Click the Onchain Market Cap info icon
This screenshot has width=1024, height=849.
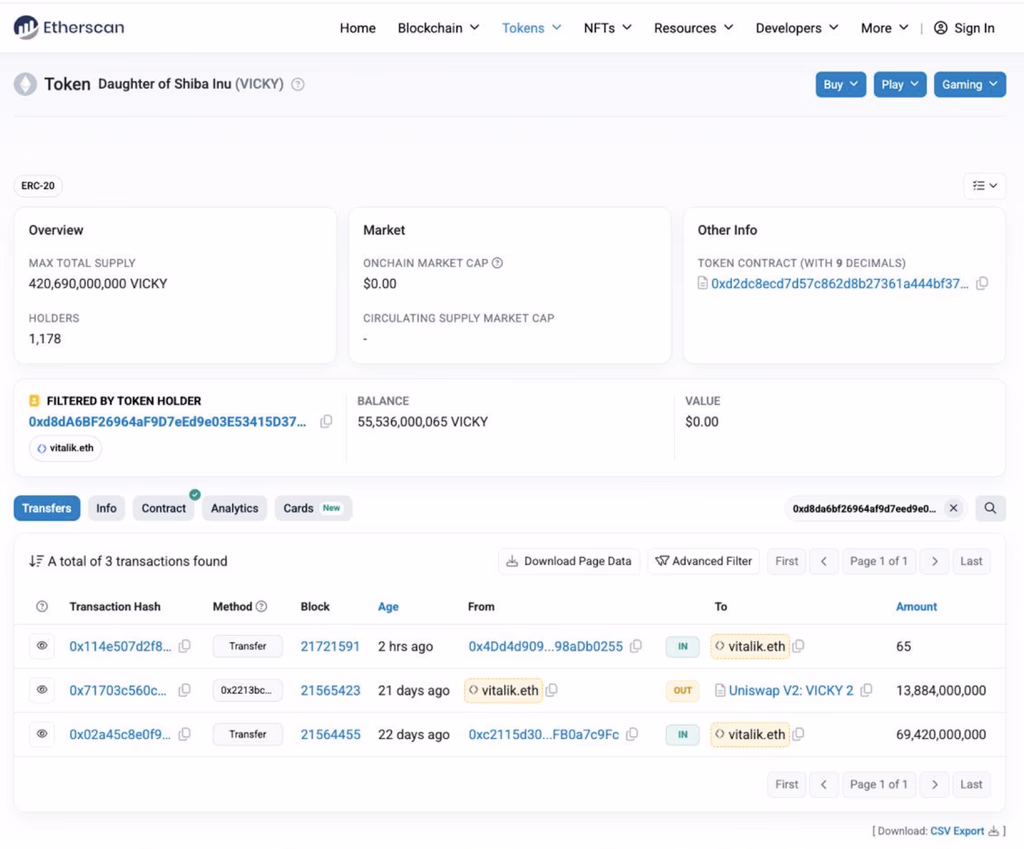(x=497, y=263)
